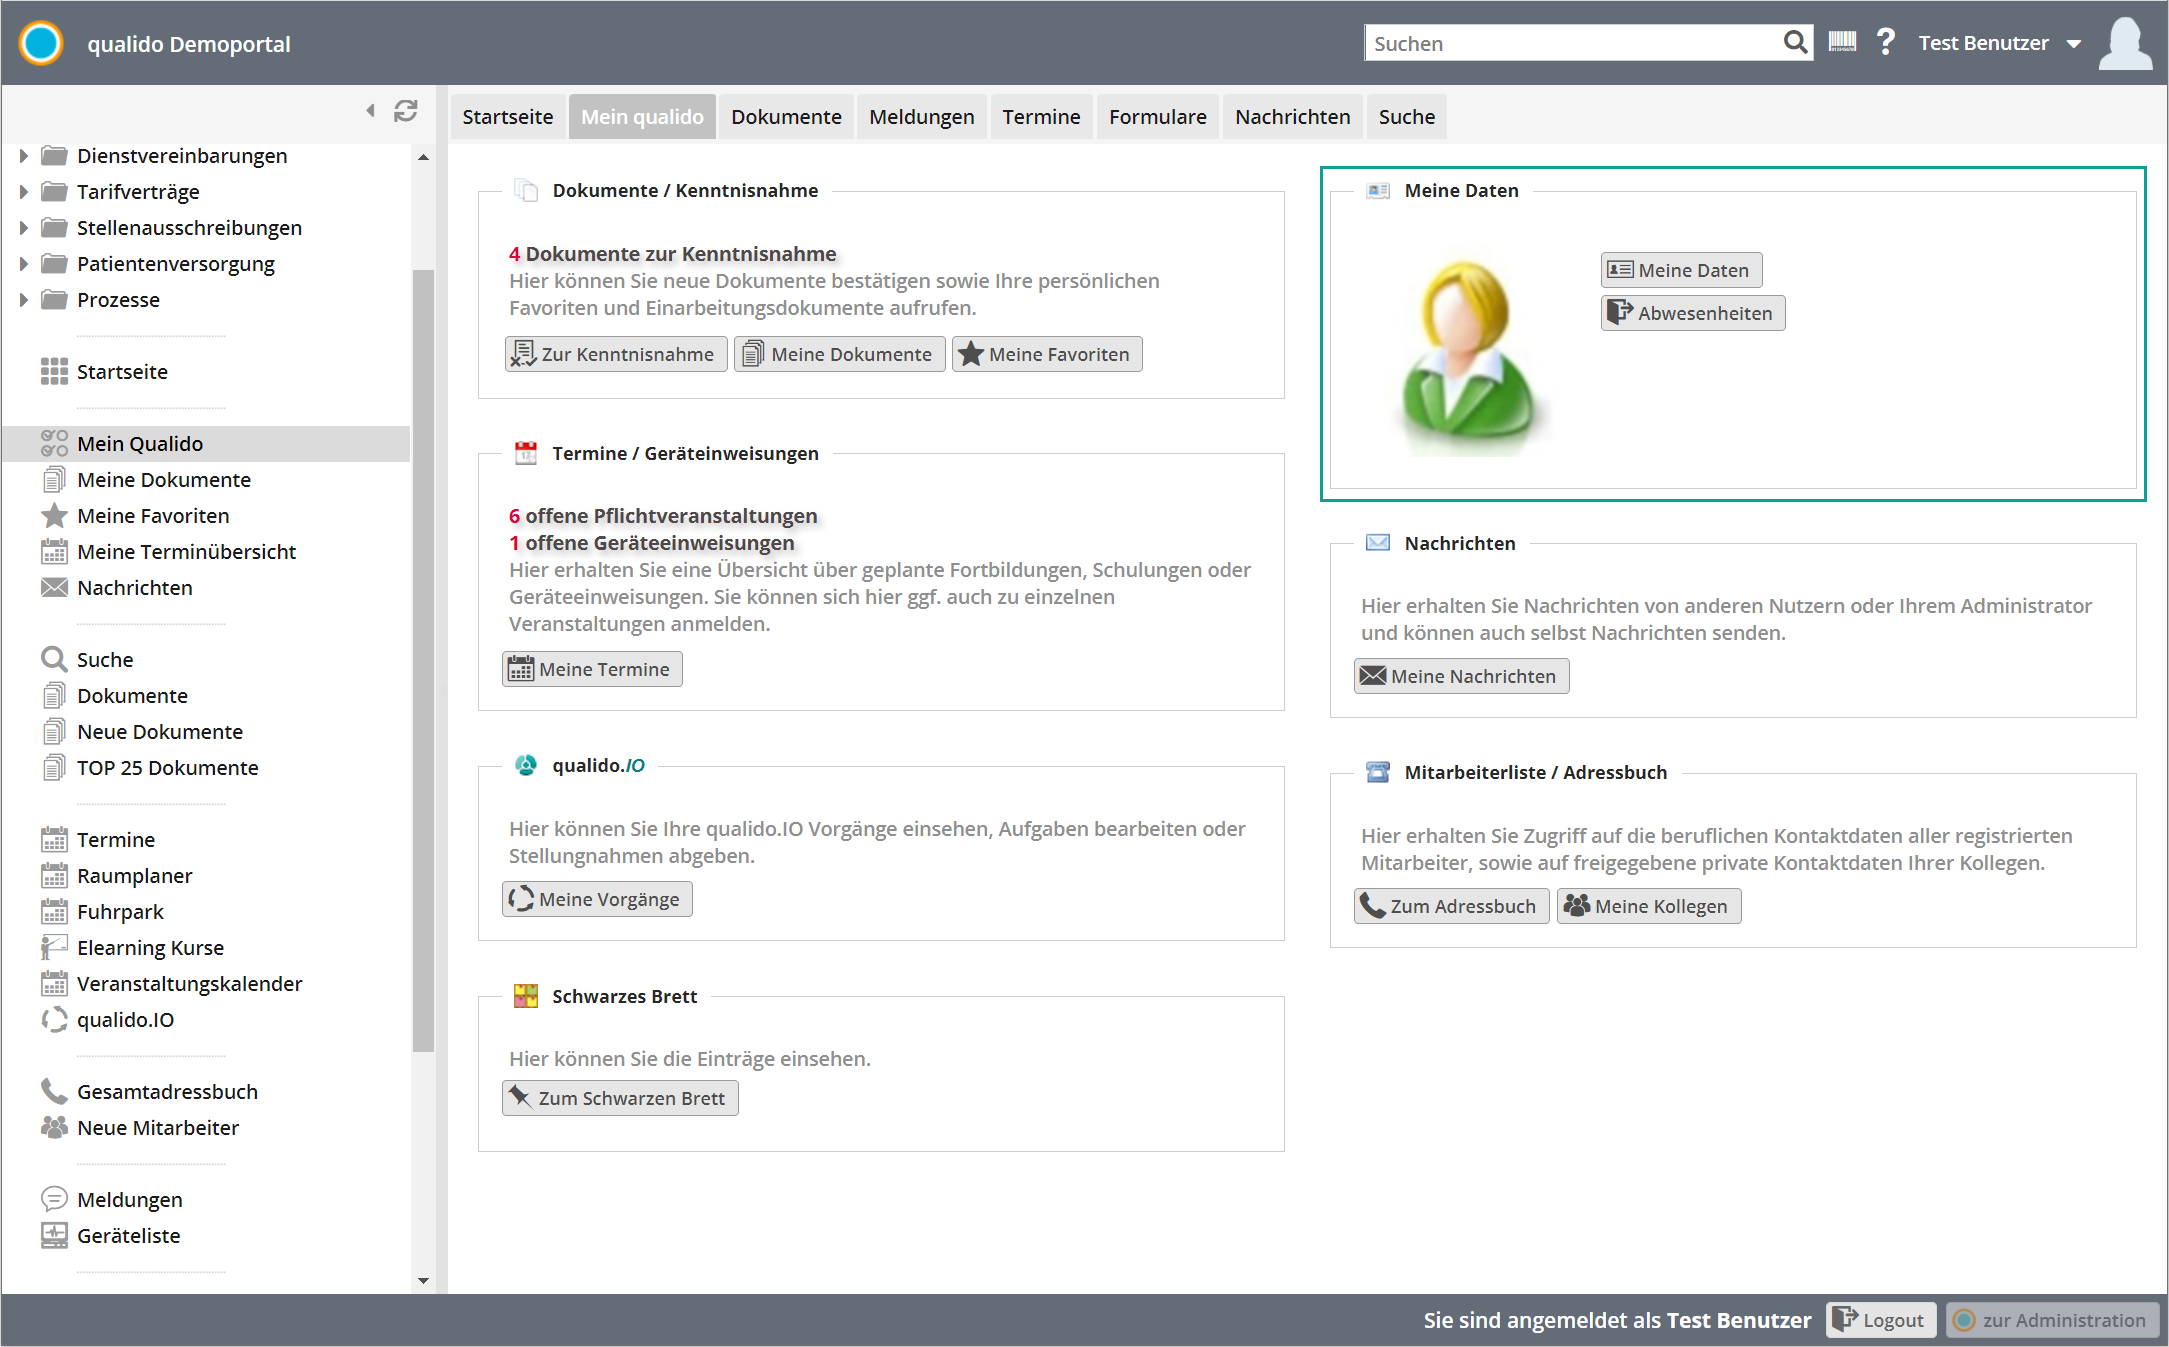This screenshot has width=2169, height=1347.
Task: Open Zum Schwarzen Brett button
Action: coord(620,1098)
